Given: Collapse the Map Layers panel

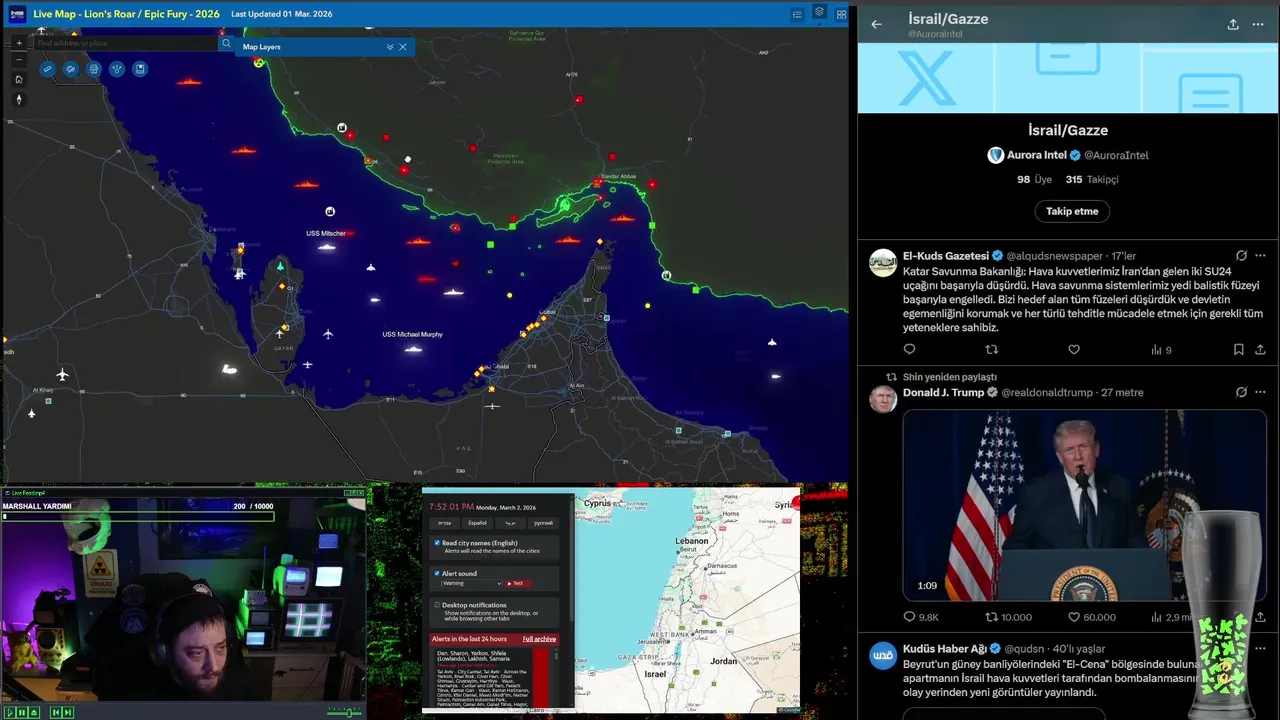Looking at the screenshot, I should point(390,47).
